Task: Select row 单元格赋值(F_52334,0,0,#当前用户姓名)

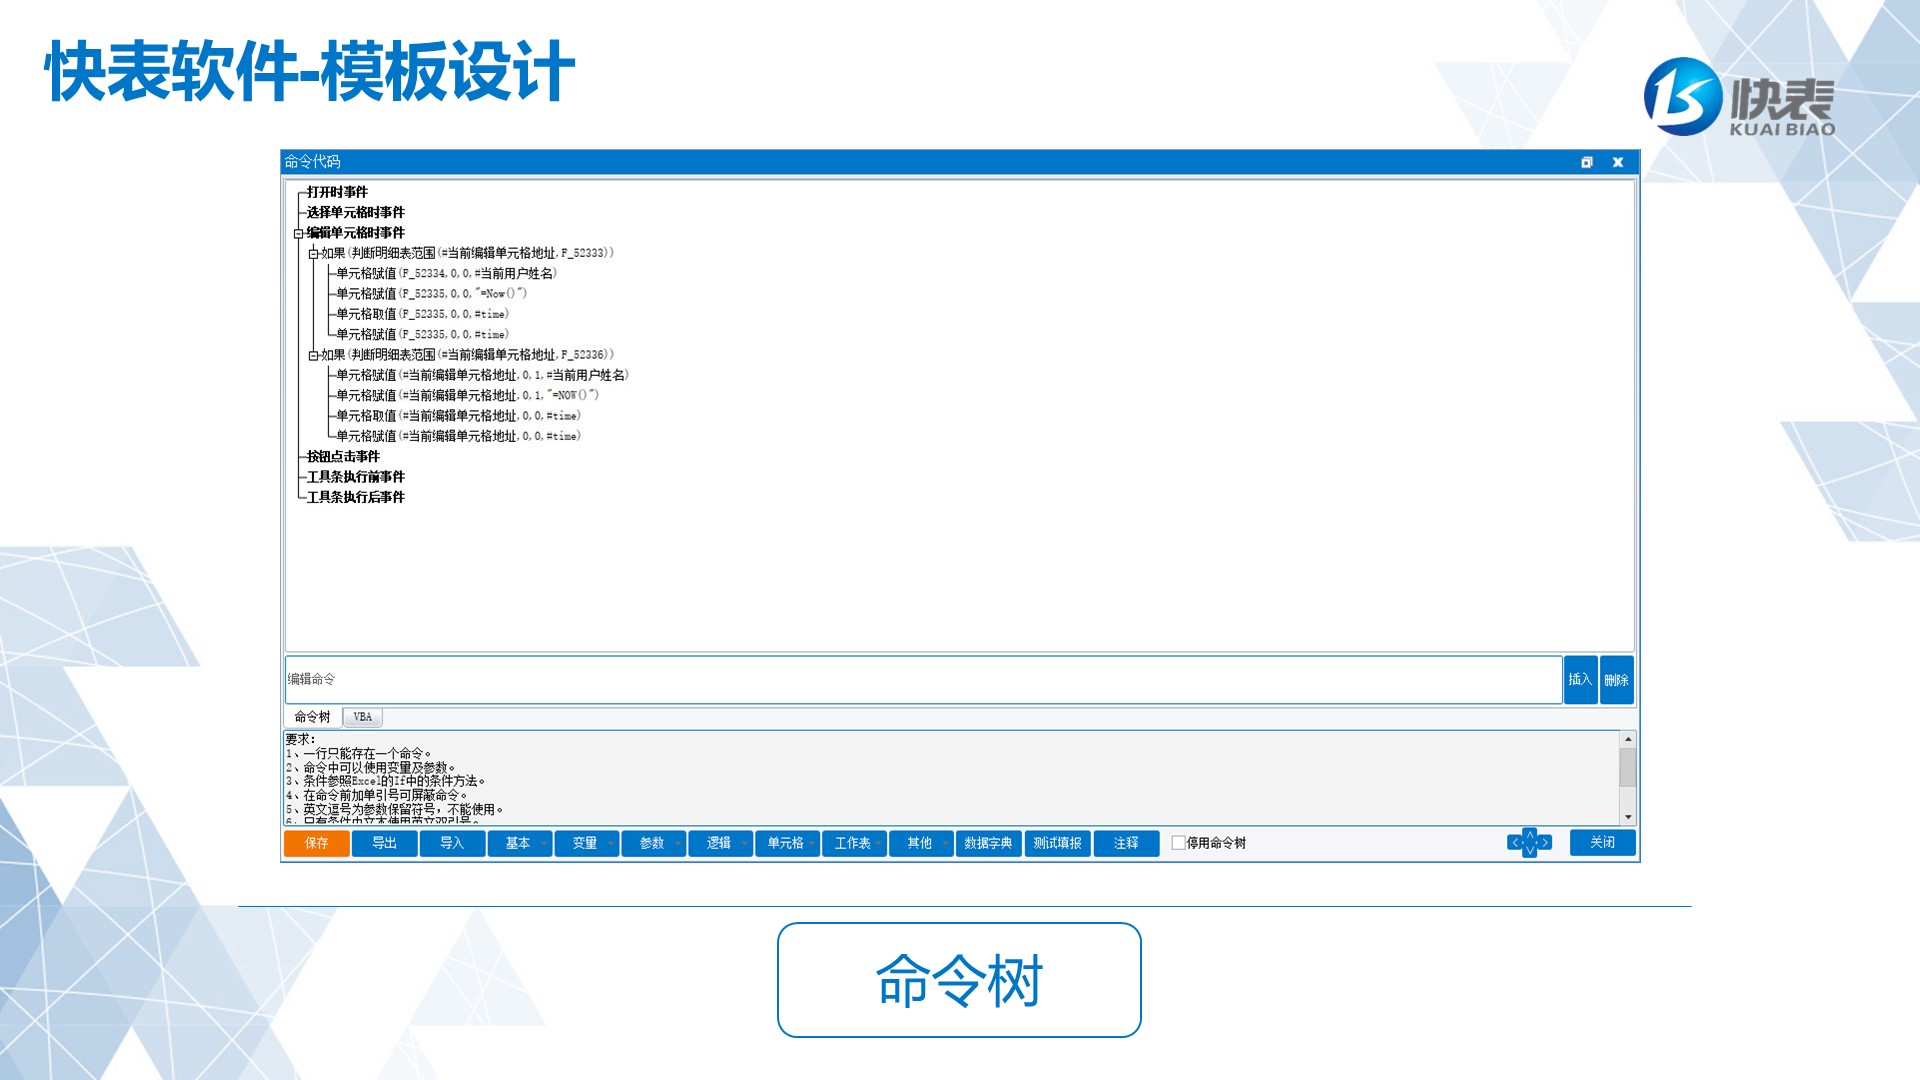Action: [x=446, y=273]
